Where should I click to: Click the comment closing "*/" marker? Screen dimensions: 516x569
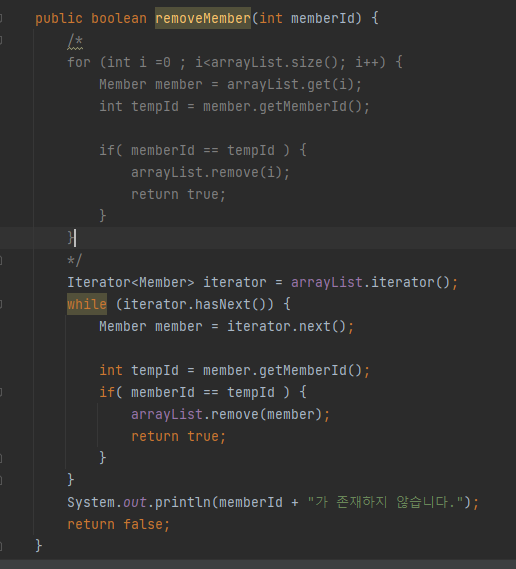click(x=75, y=260)
